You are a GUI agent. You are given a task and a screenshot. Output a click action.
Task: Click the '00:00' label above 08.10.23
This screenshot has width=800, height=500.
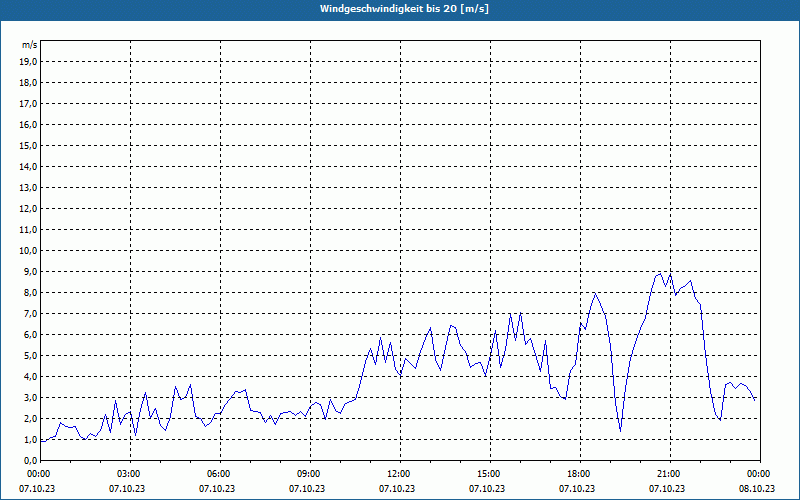pos(760,474)
